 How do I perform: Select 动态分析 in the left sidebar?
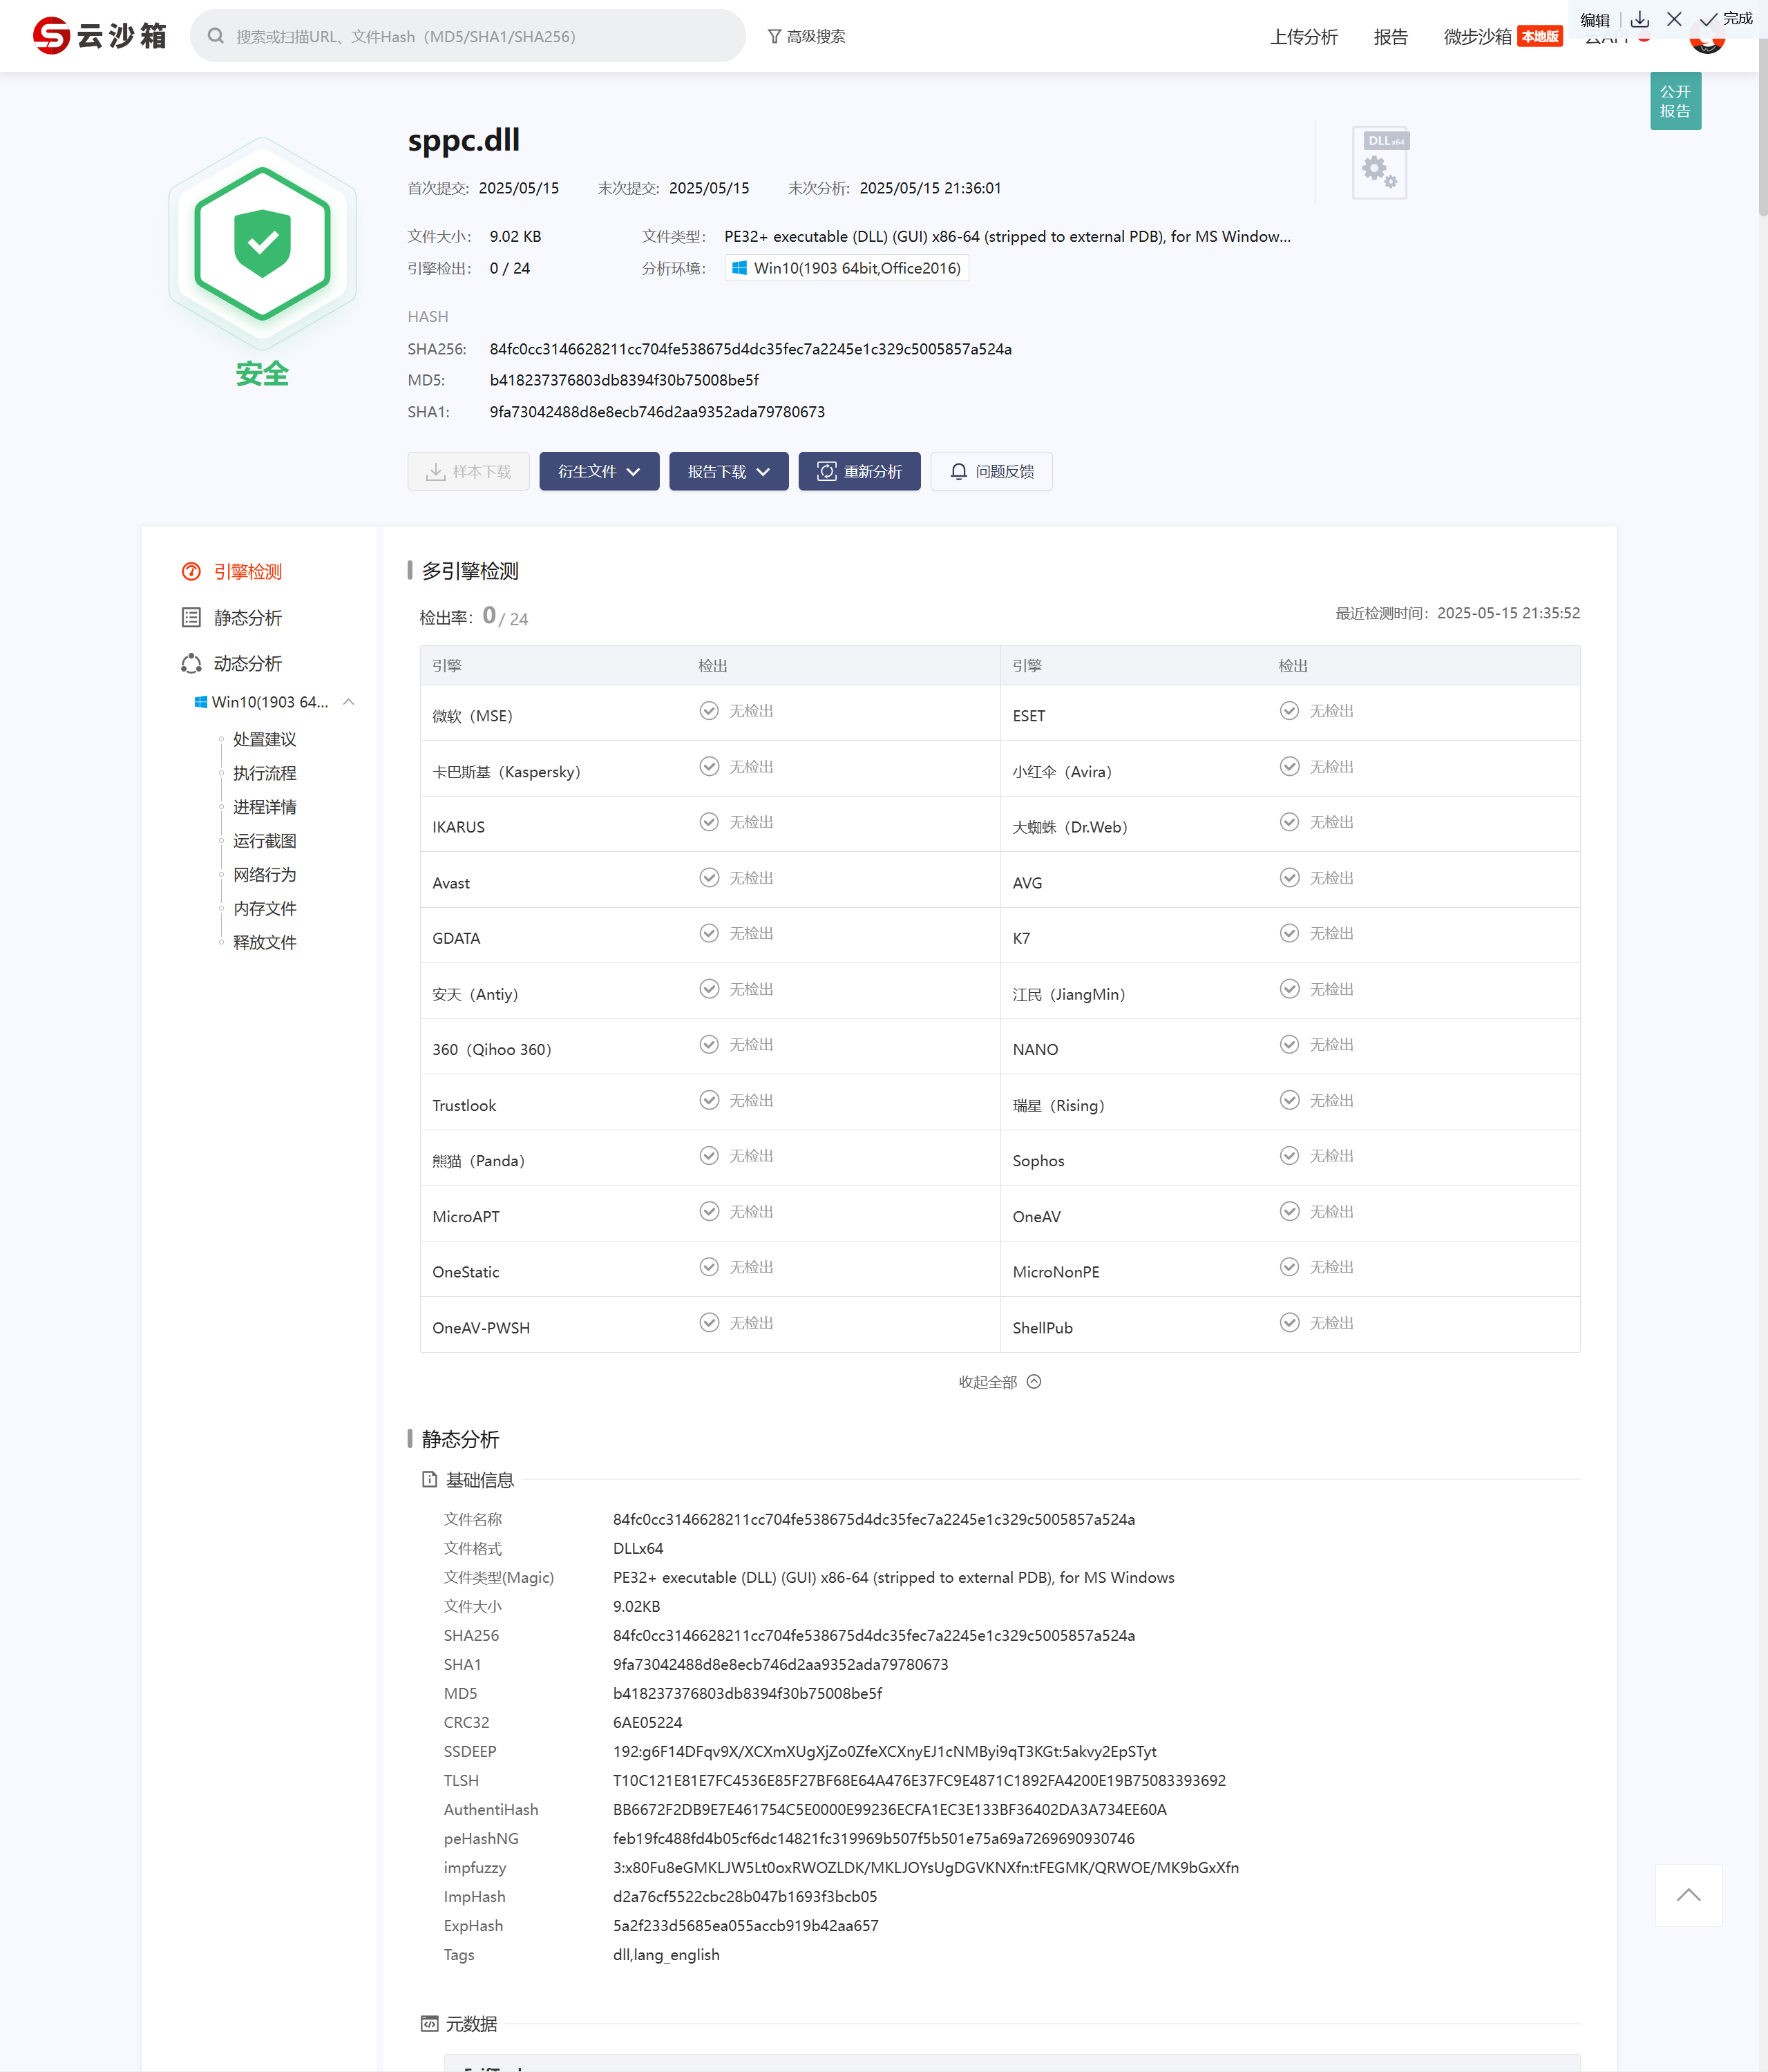(x=247, y=664)
